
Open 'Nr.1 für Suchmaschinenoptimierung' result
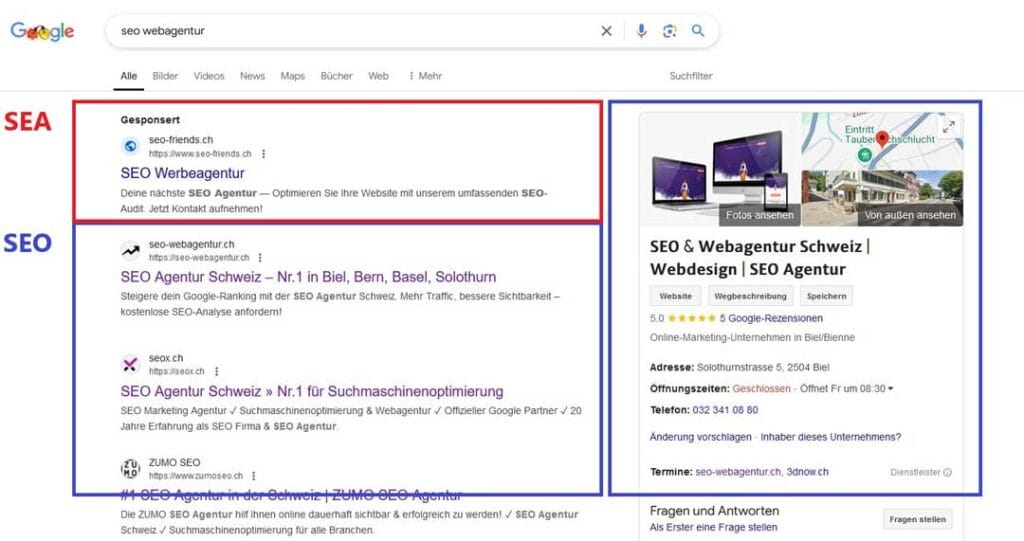(x=312, y=391)
